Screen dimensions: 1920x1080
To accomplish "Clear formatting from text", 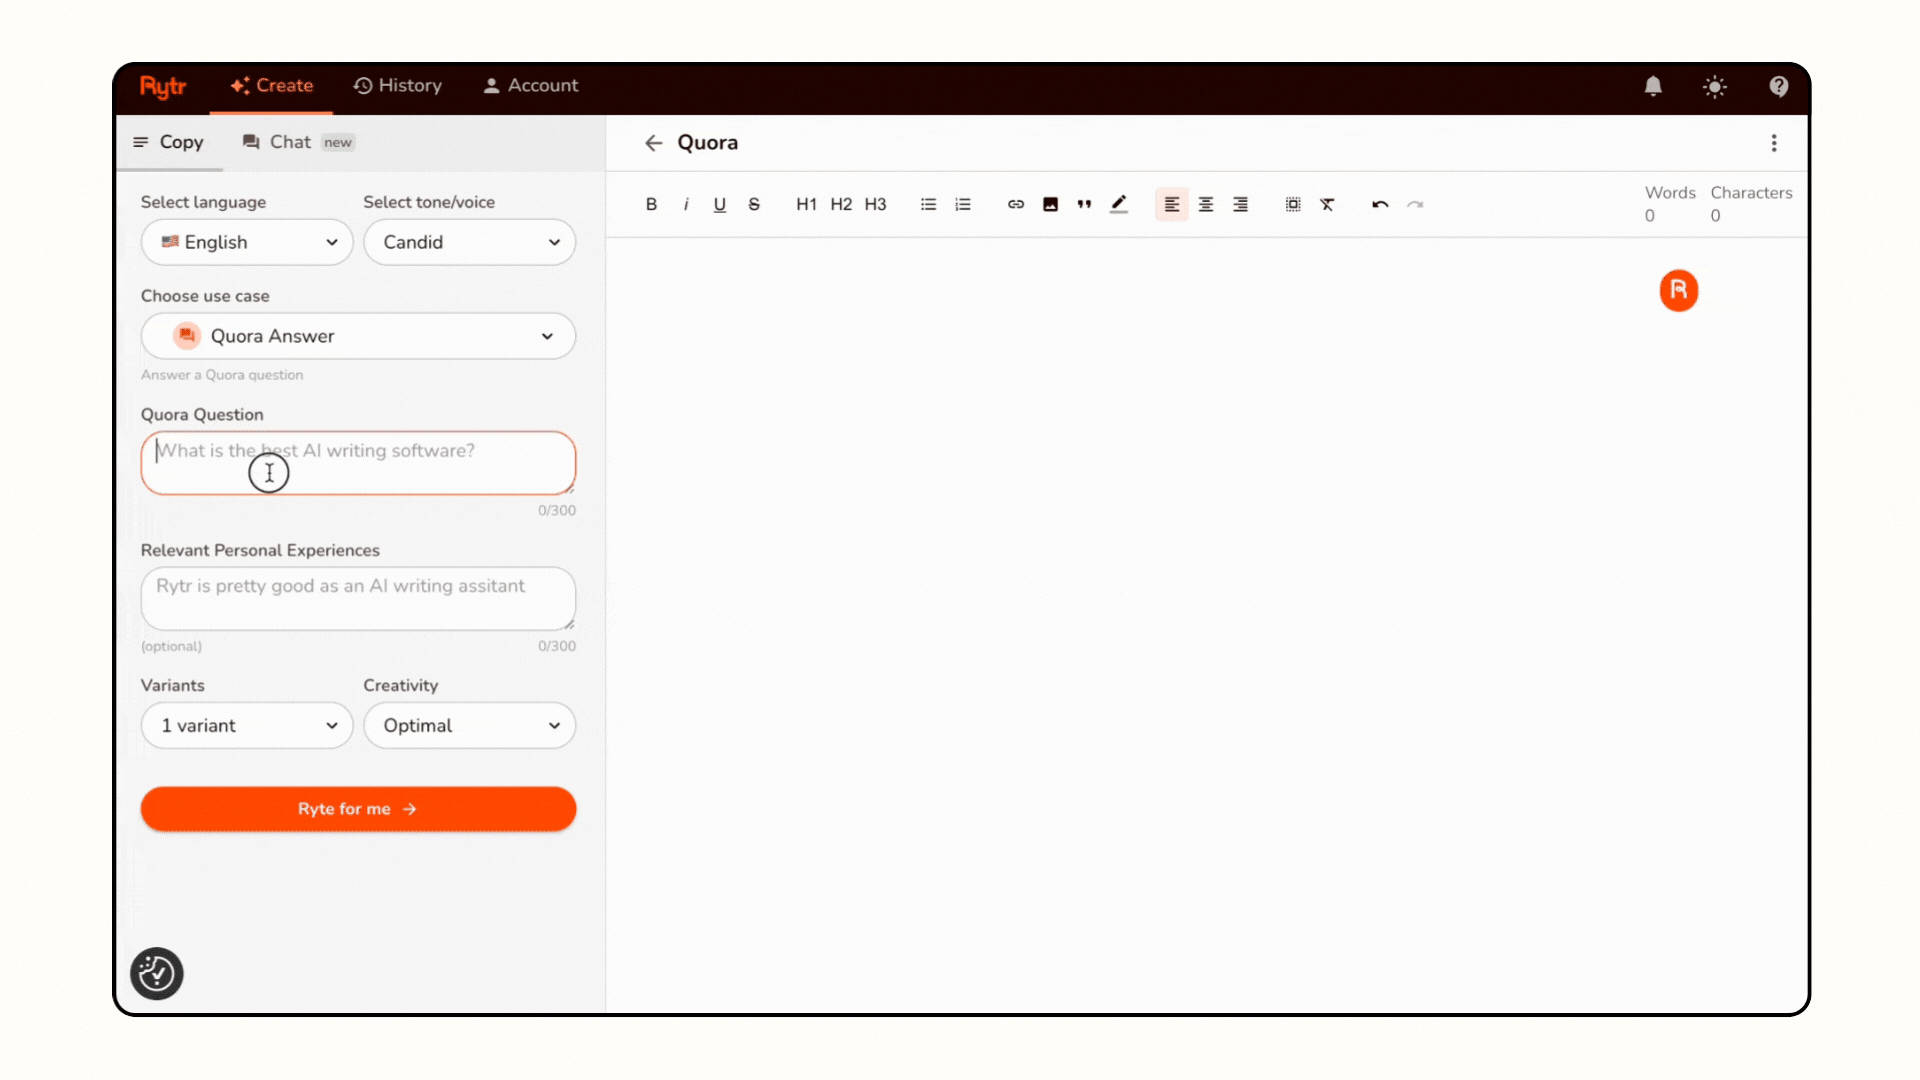I will point(1328,204).
